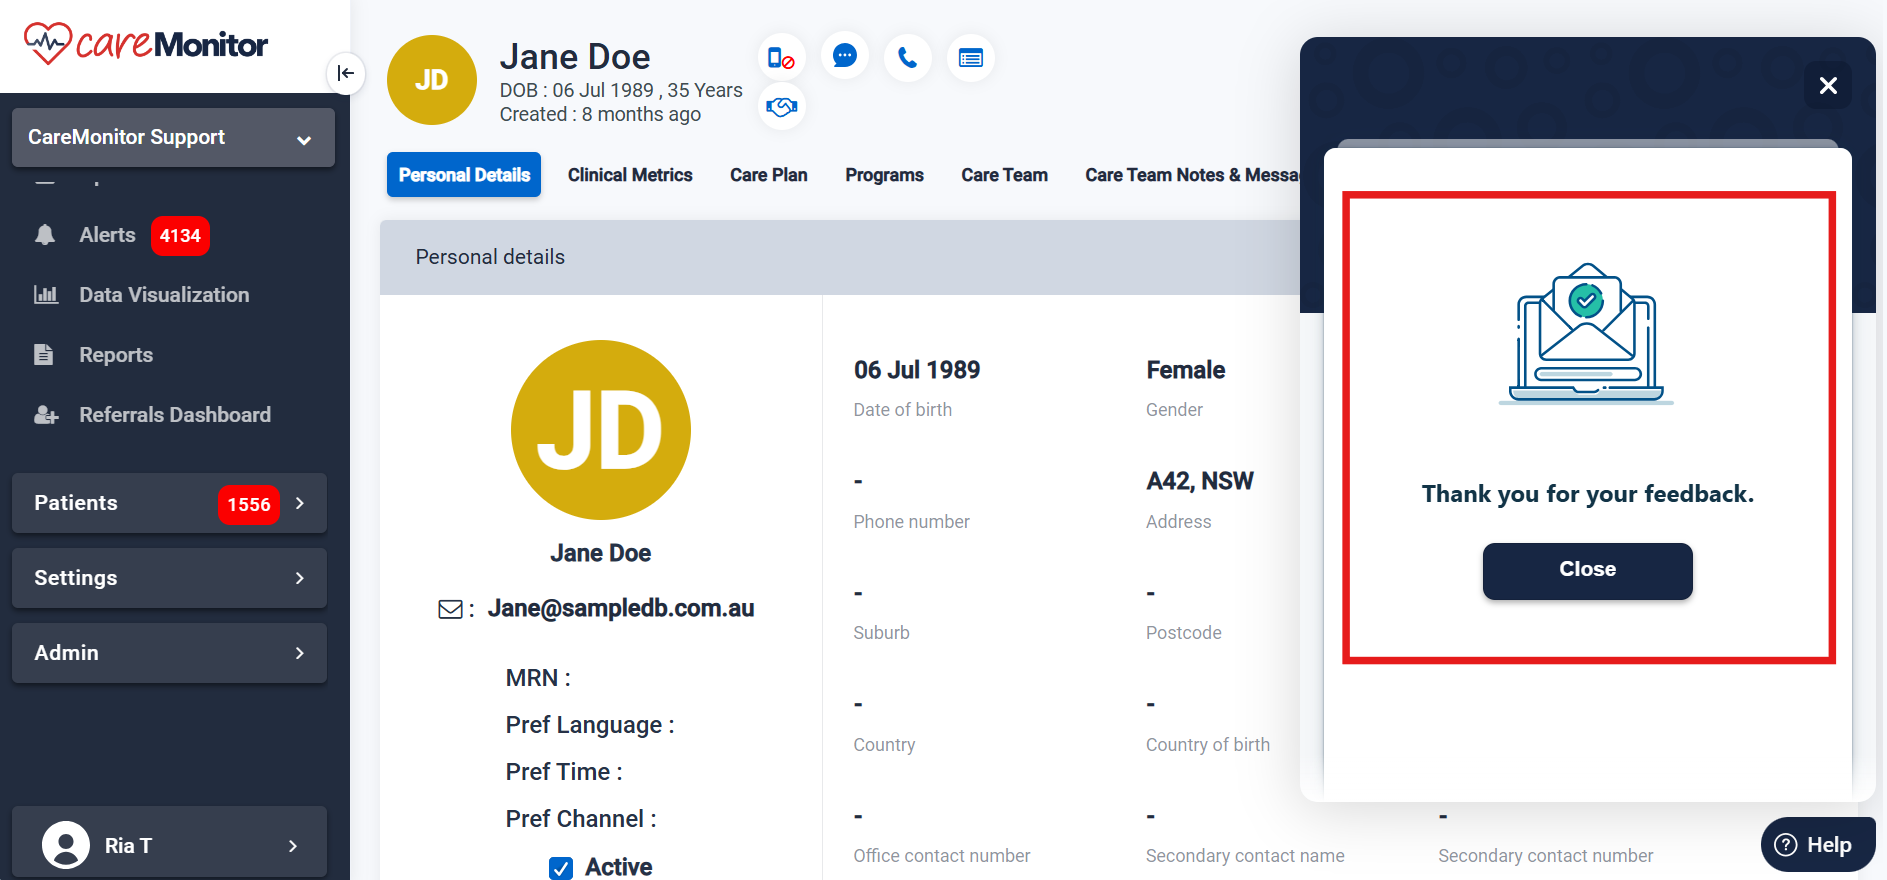Open Data Visualization in sidebar
The height and width of the screenshot is (880, 1887).
click(164, 295)
